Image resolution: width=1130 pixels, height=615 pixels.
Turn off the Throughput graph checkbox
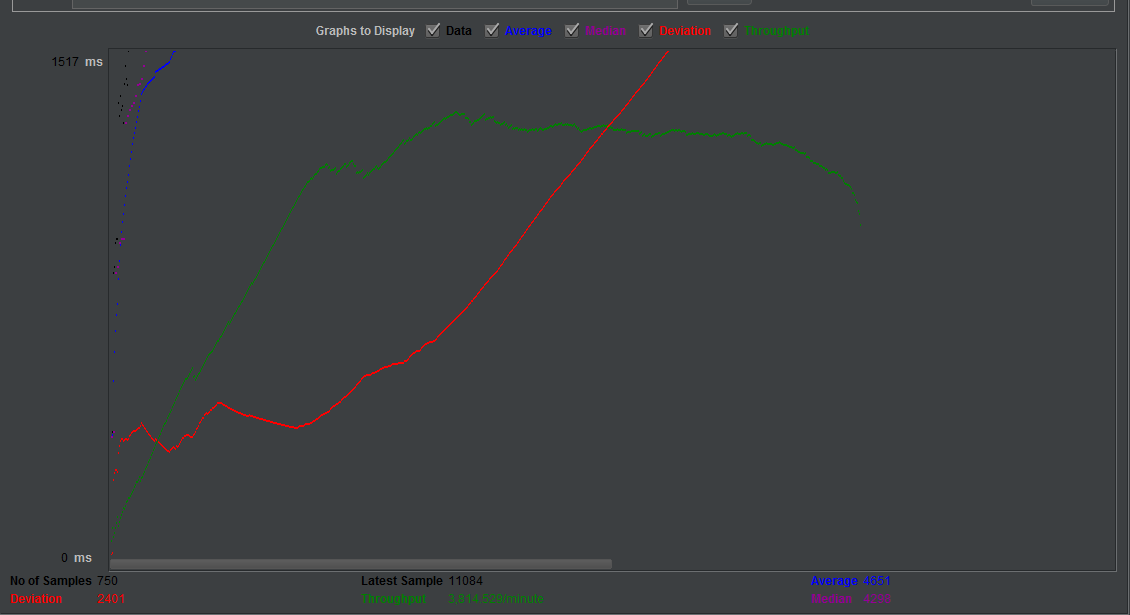[731, 30]
